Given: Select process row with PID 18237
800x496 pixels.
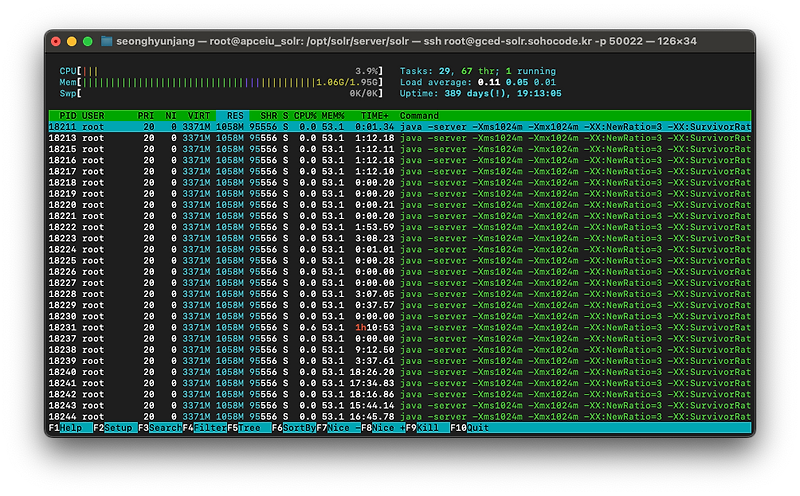Looking at the screenshot, I should tap(399, 339).
